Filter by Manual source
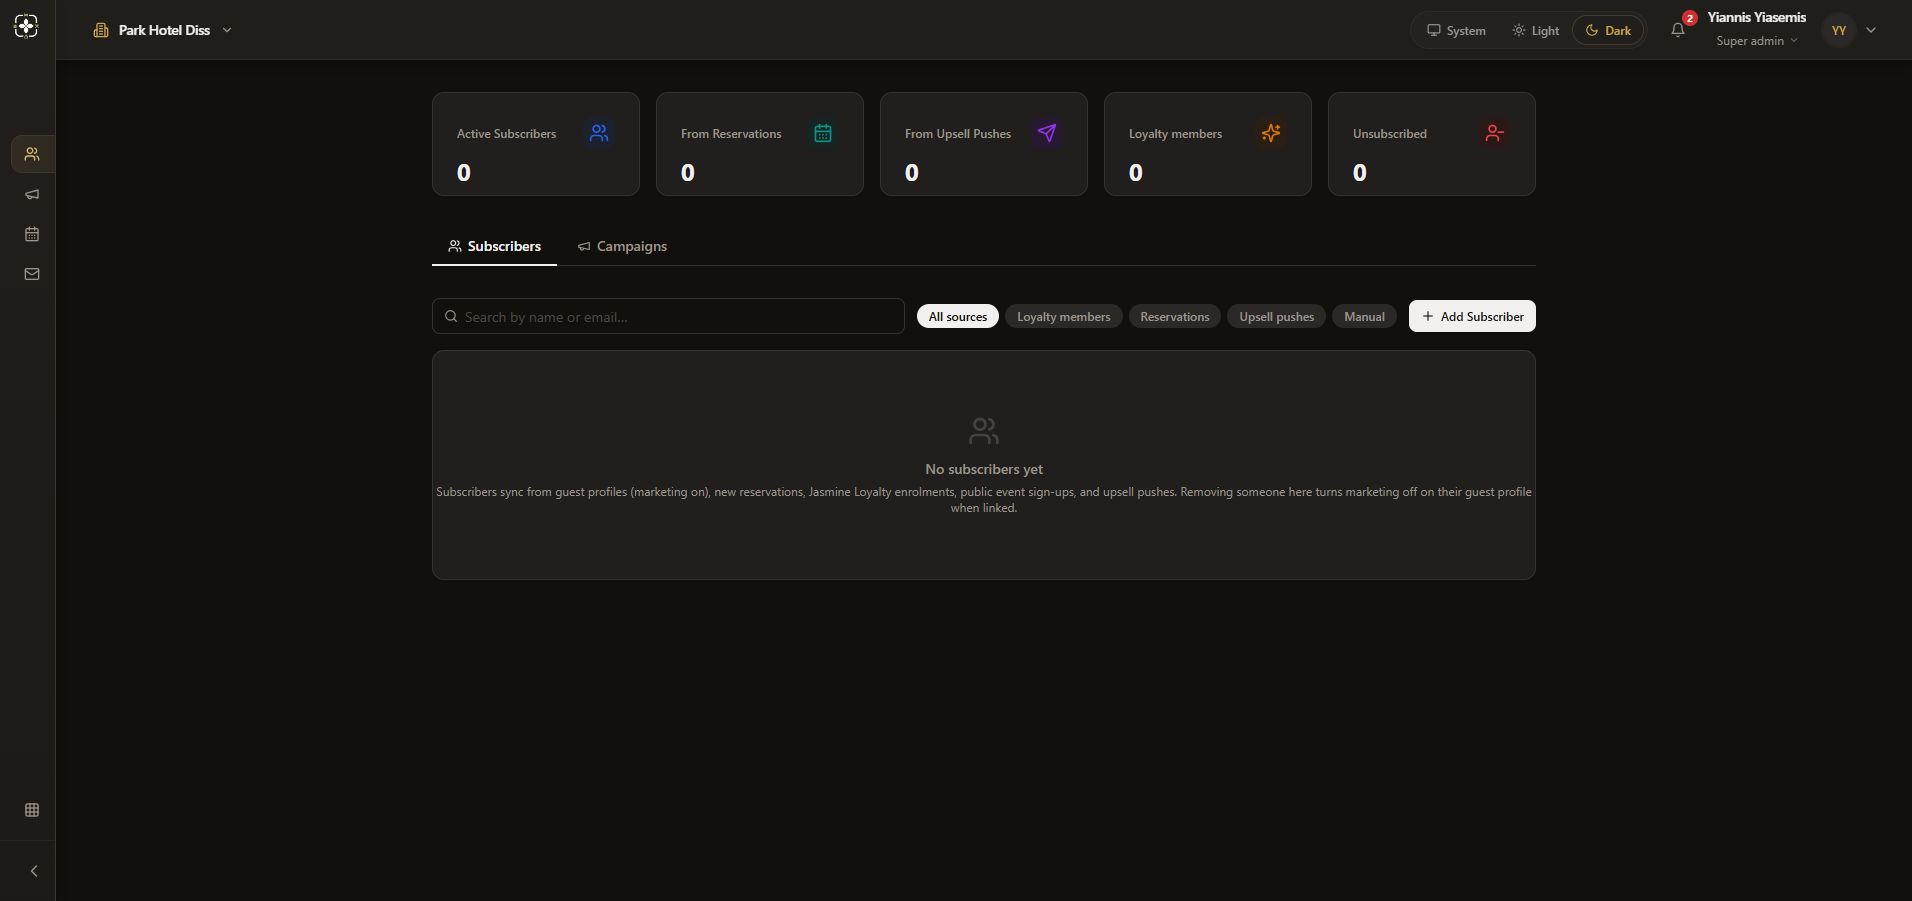This screenshot has height=901, width=1912. (x=1364, y=316)
